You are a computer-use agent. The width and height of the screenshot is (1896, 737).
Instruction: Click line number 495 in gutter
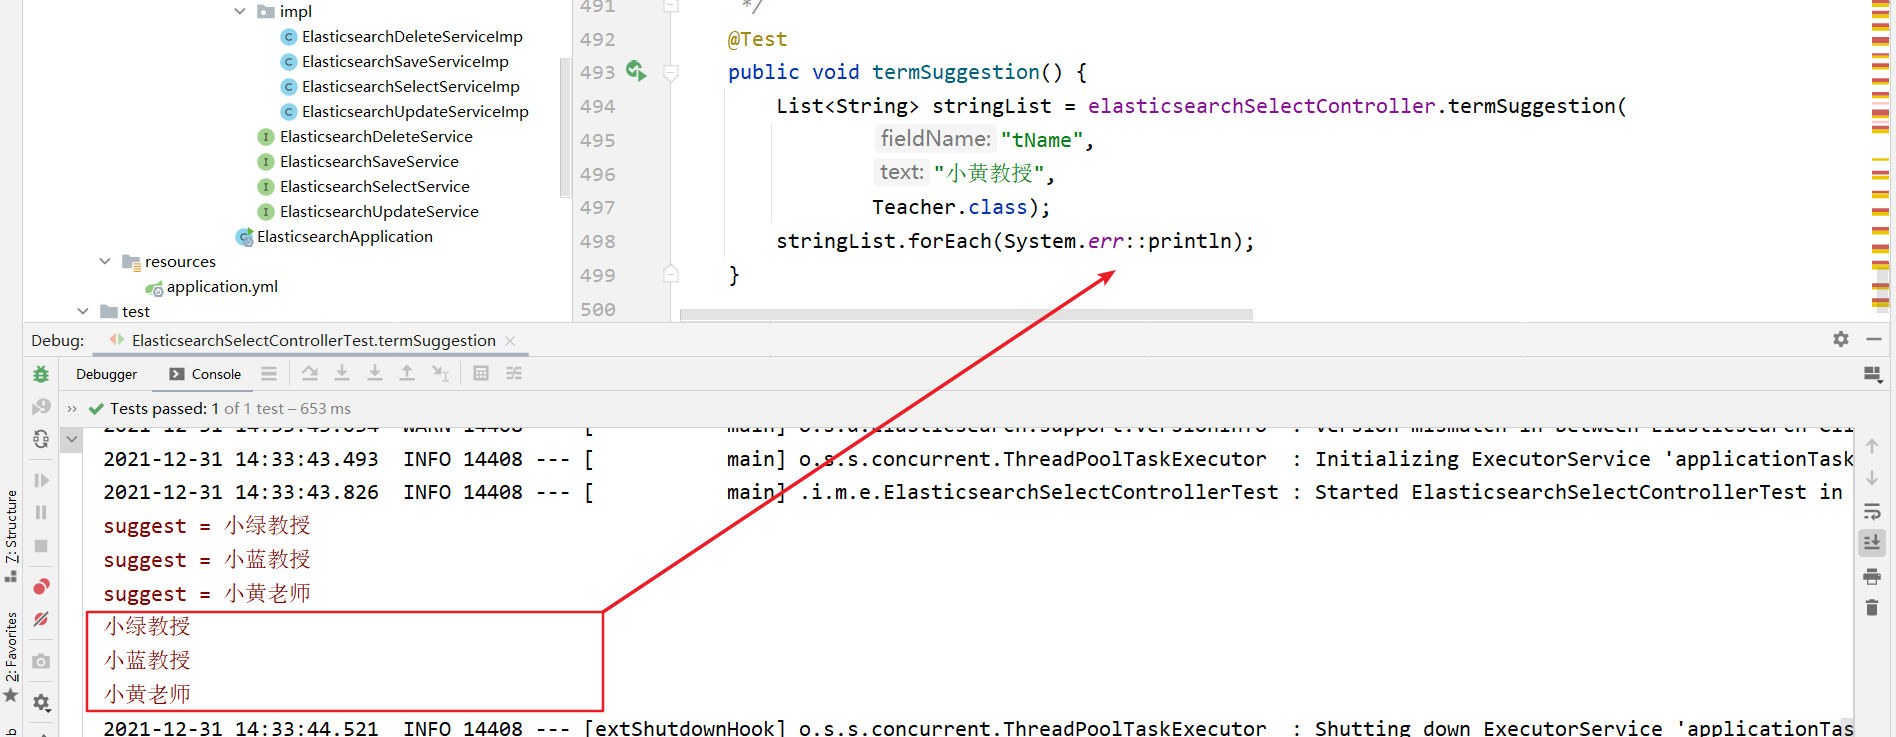click(597, 140)
